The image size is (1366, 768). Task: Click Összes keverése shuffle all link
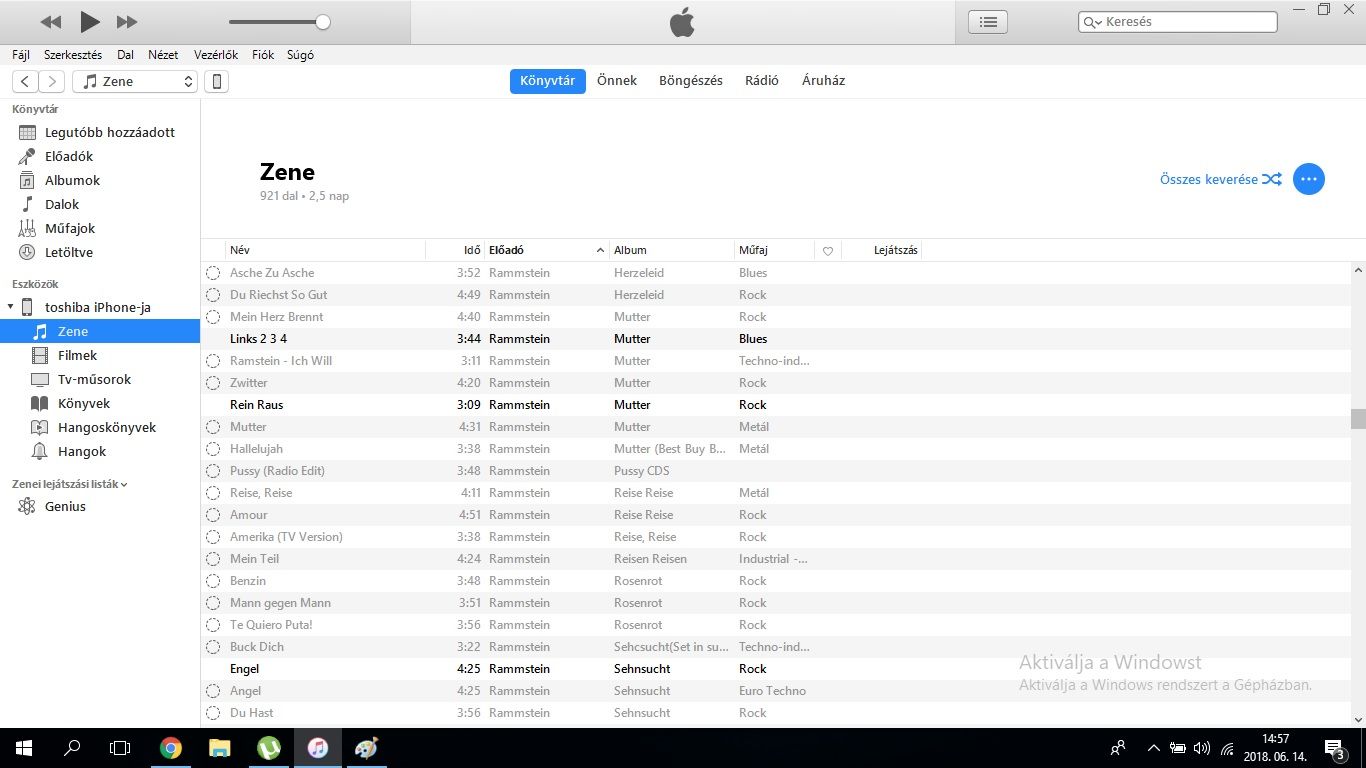(1220, 179)
